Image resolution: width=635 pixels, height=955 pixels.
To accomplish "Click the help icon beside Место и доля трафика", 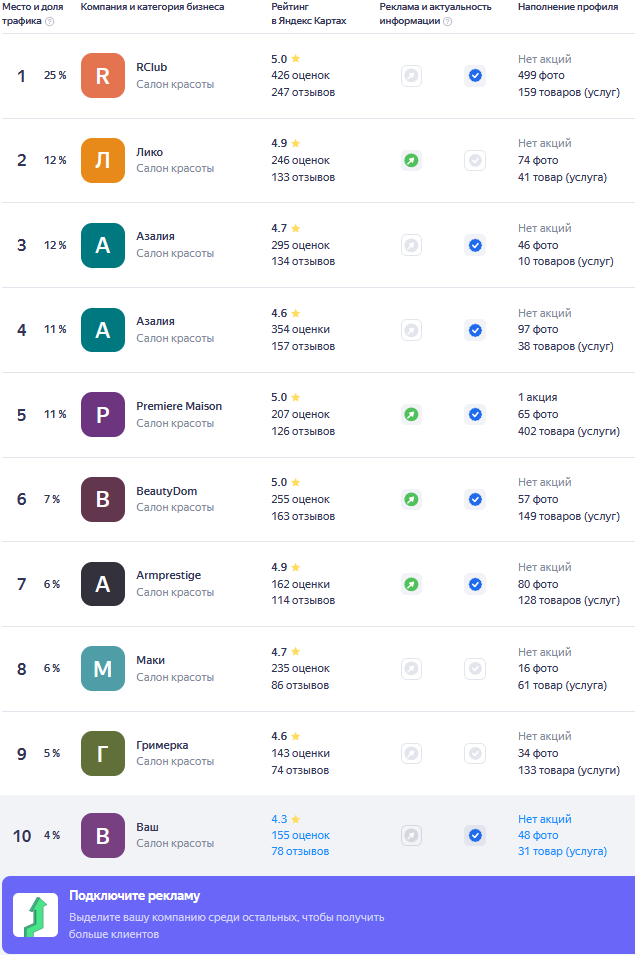I will click(50, 21).
